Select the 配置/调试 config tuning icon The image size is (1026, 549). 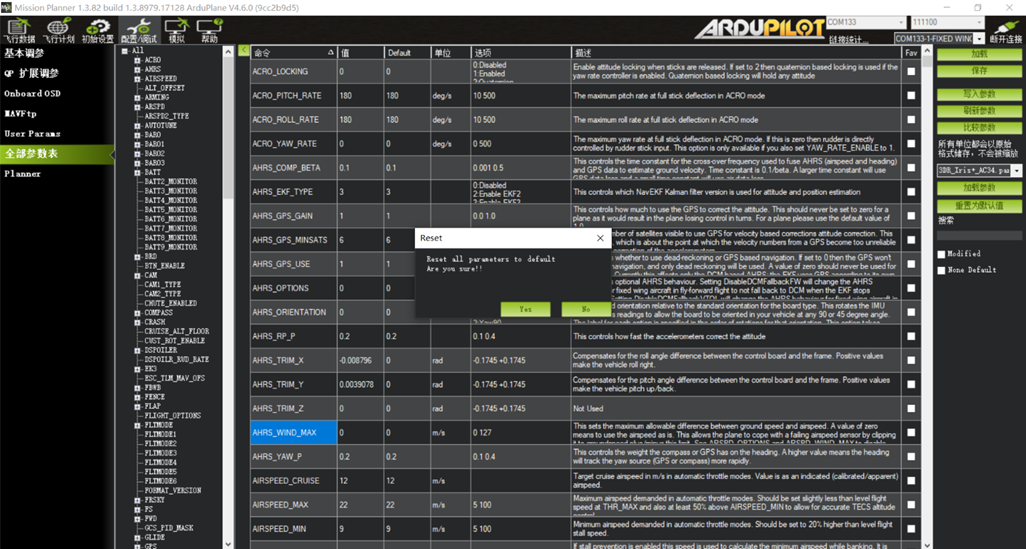click(x=136, y=29)
